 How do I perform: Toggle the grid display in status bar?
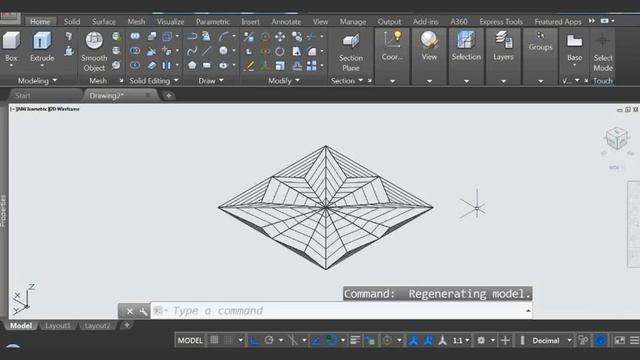214,340
